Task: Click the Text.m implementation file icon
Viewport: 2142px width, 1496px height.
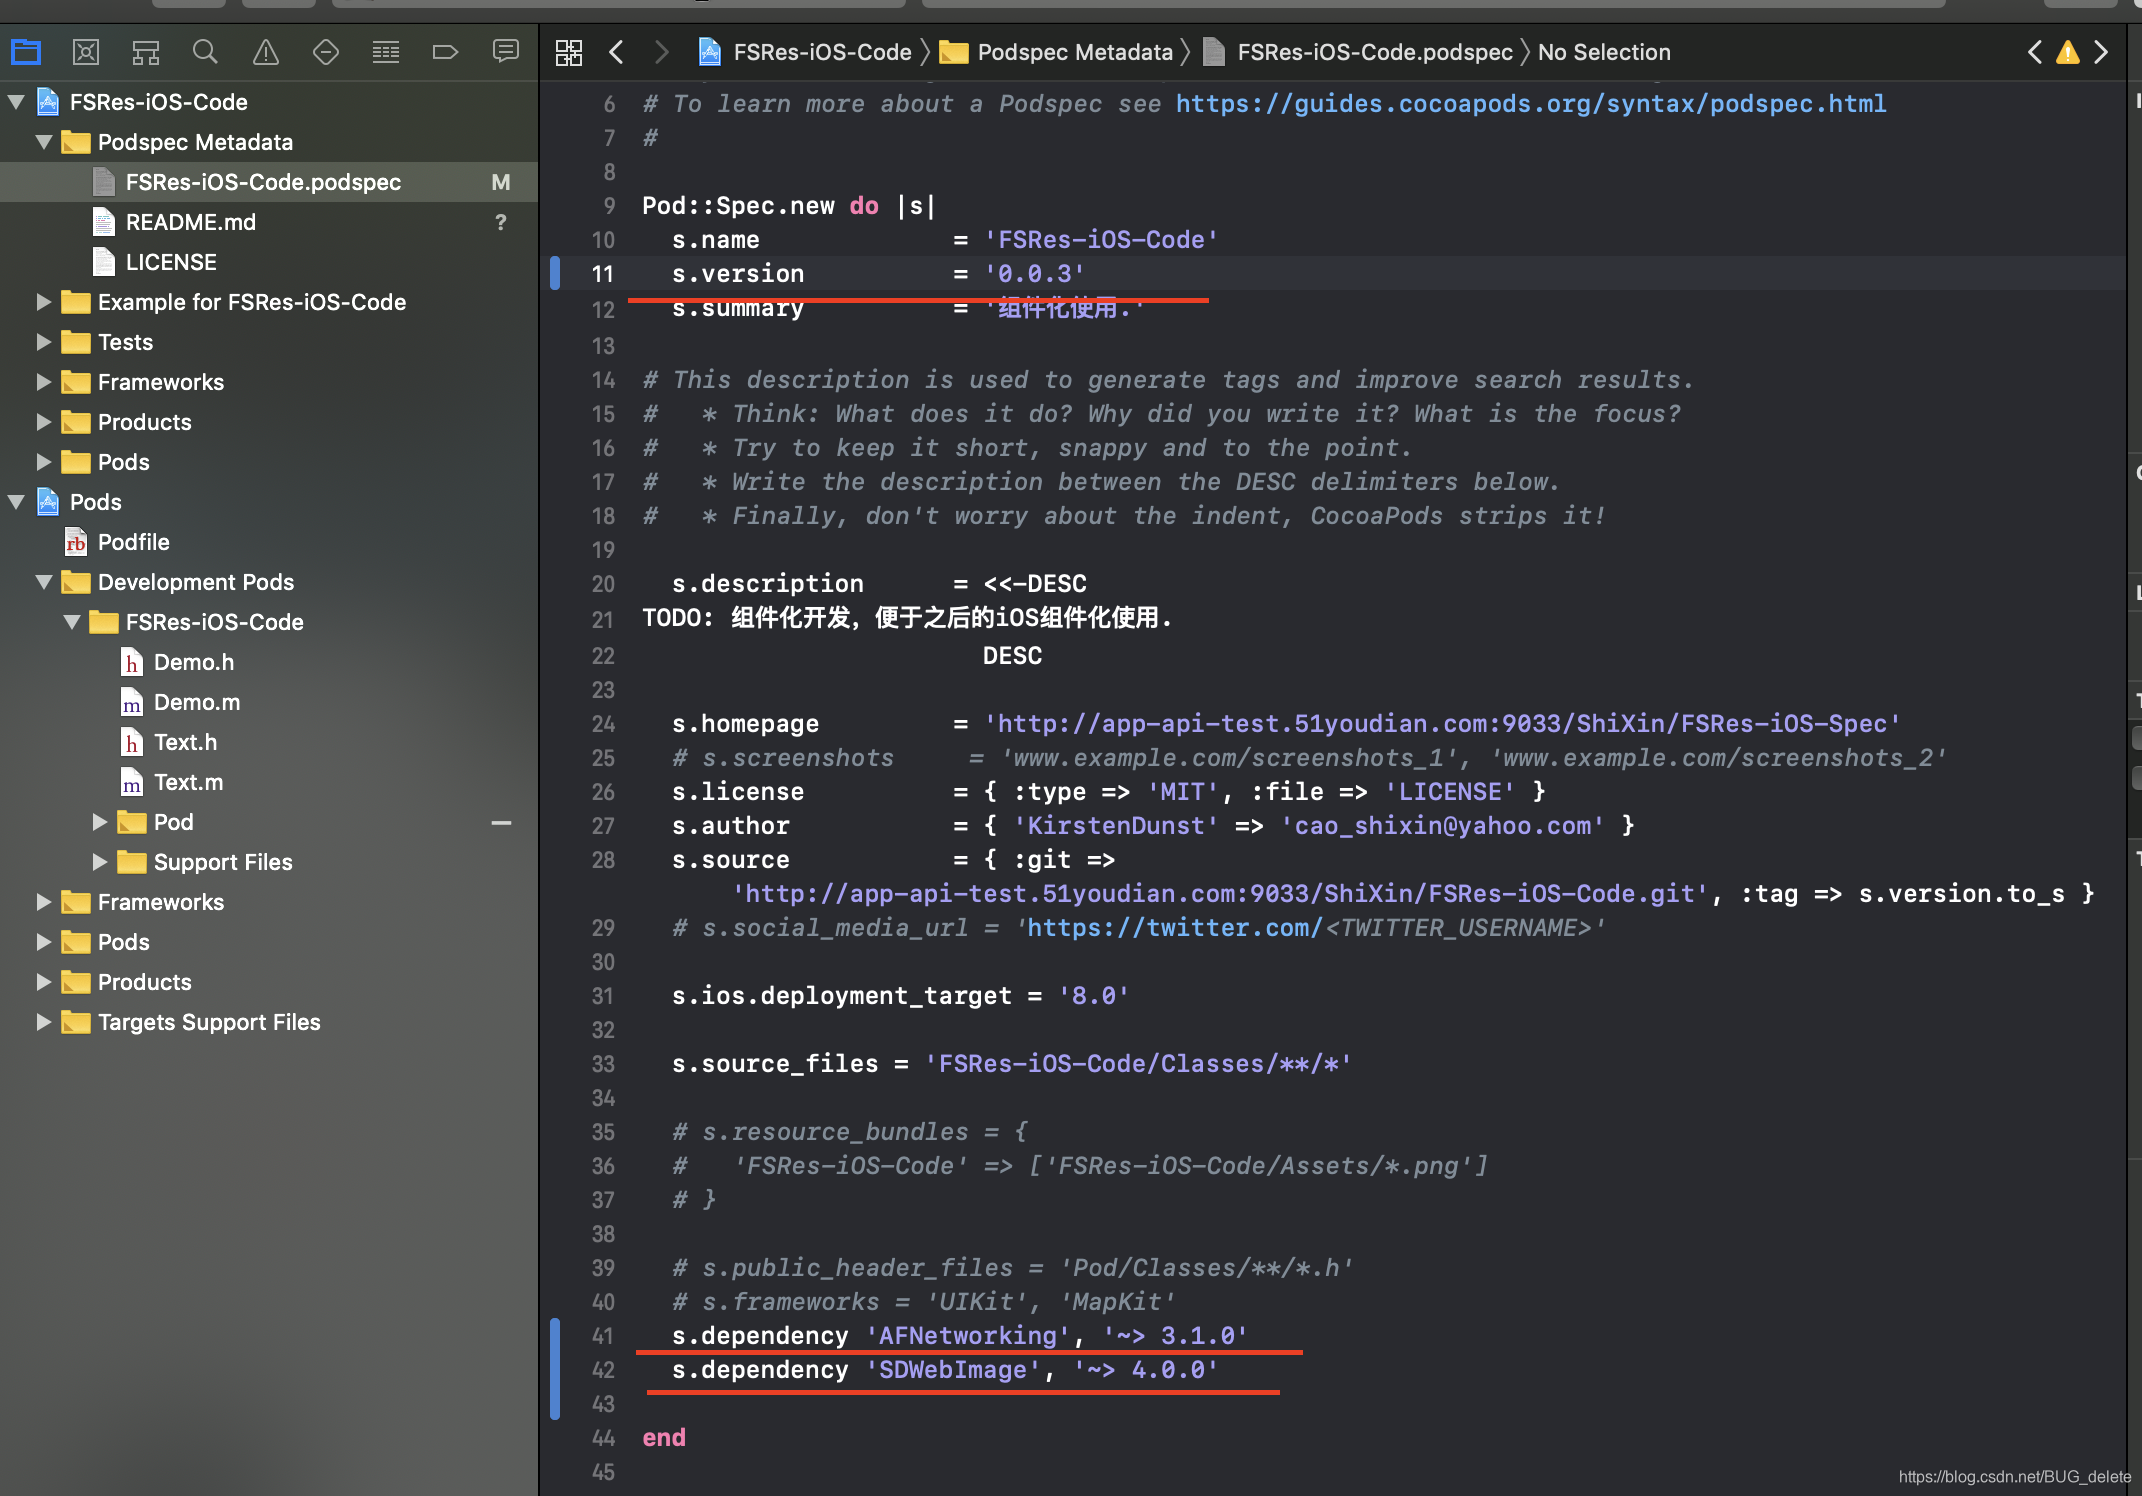Action: tap(132, 782)
